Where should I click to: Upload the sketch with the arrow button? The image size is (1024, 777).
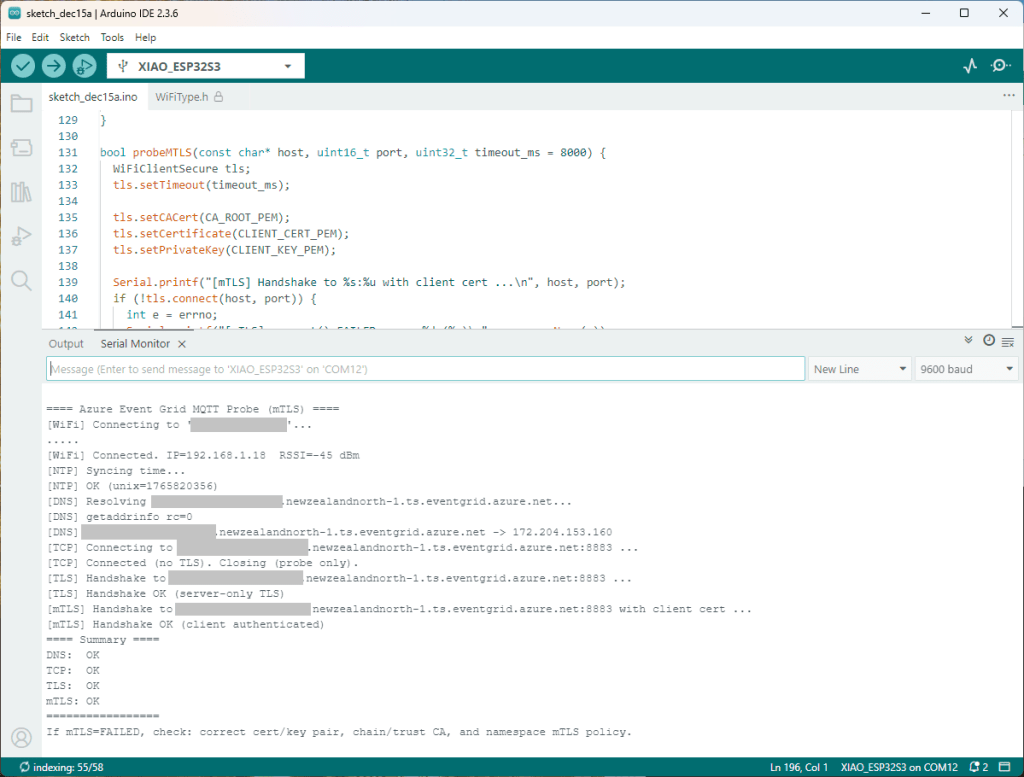pos(54,66)
